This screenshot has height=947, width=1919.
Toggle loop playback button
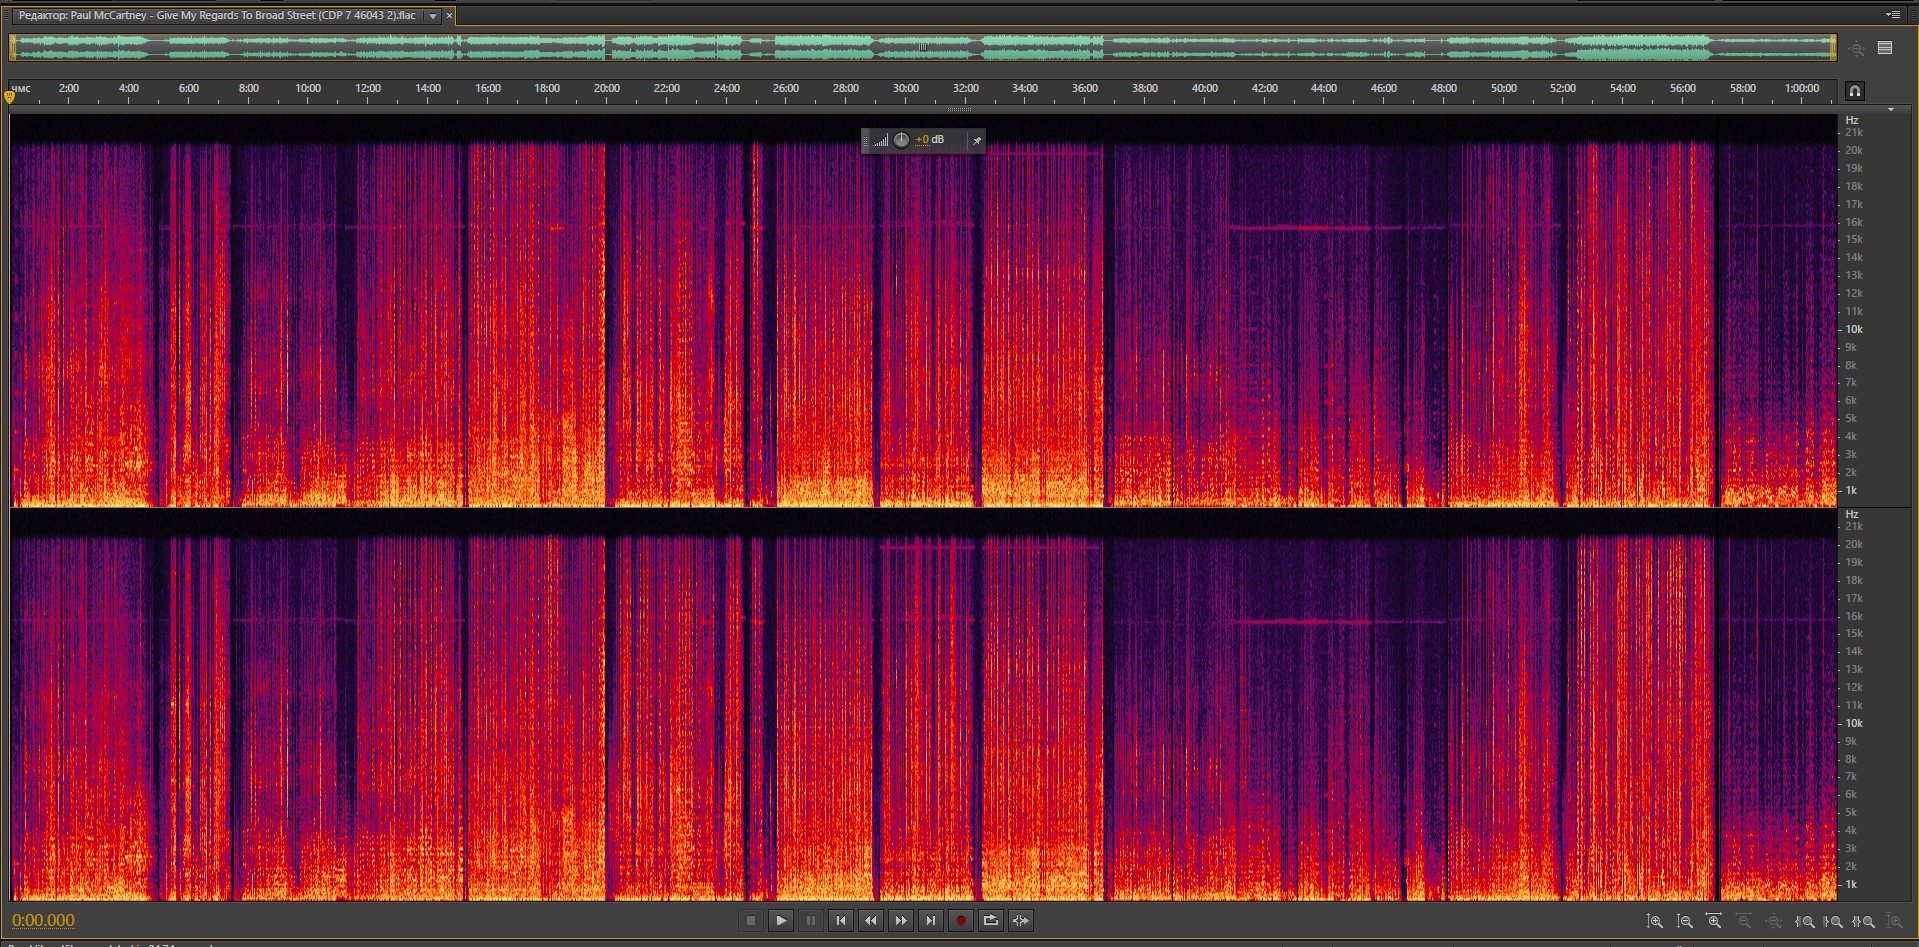tap(990, 921)
